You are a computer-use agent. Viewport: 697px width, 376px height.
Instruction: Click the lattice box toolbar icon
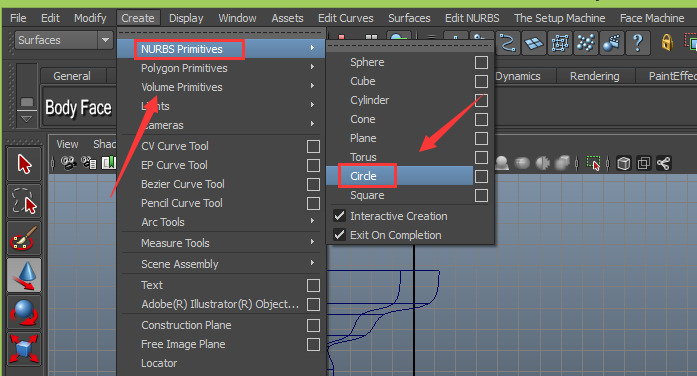click(x=560, y=43)
